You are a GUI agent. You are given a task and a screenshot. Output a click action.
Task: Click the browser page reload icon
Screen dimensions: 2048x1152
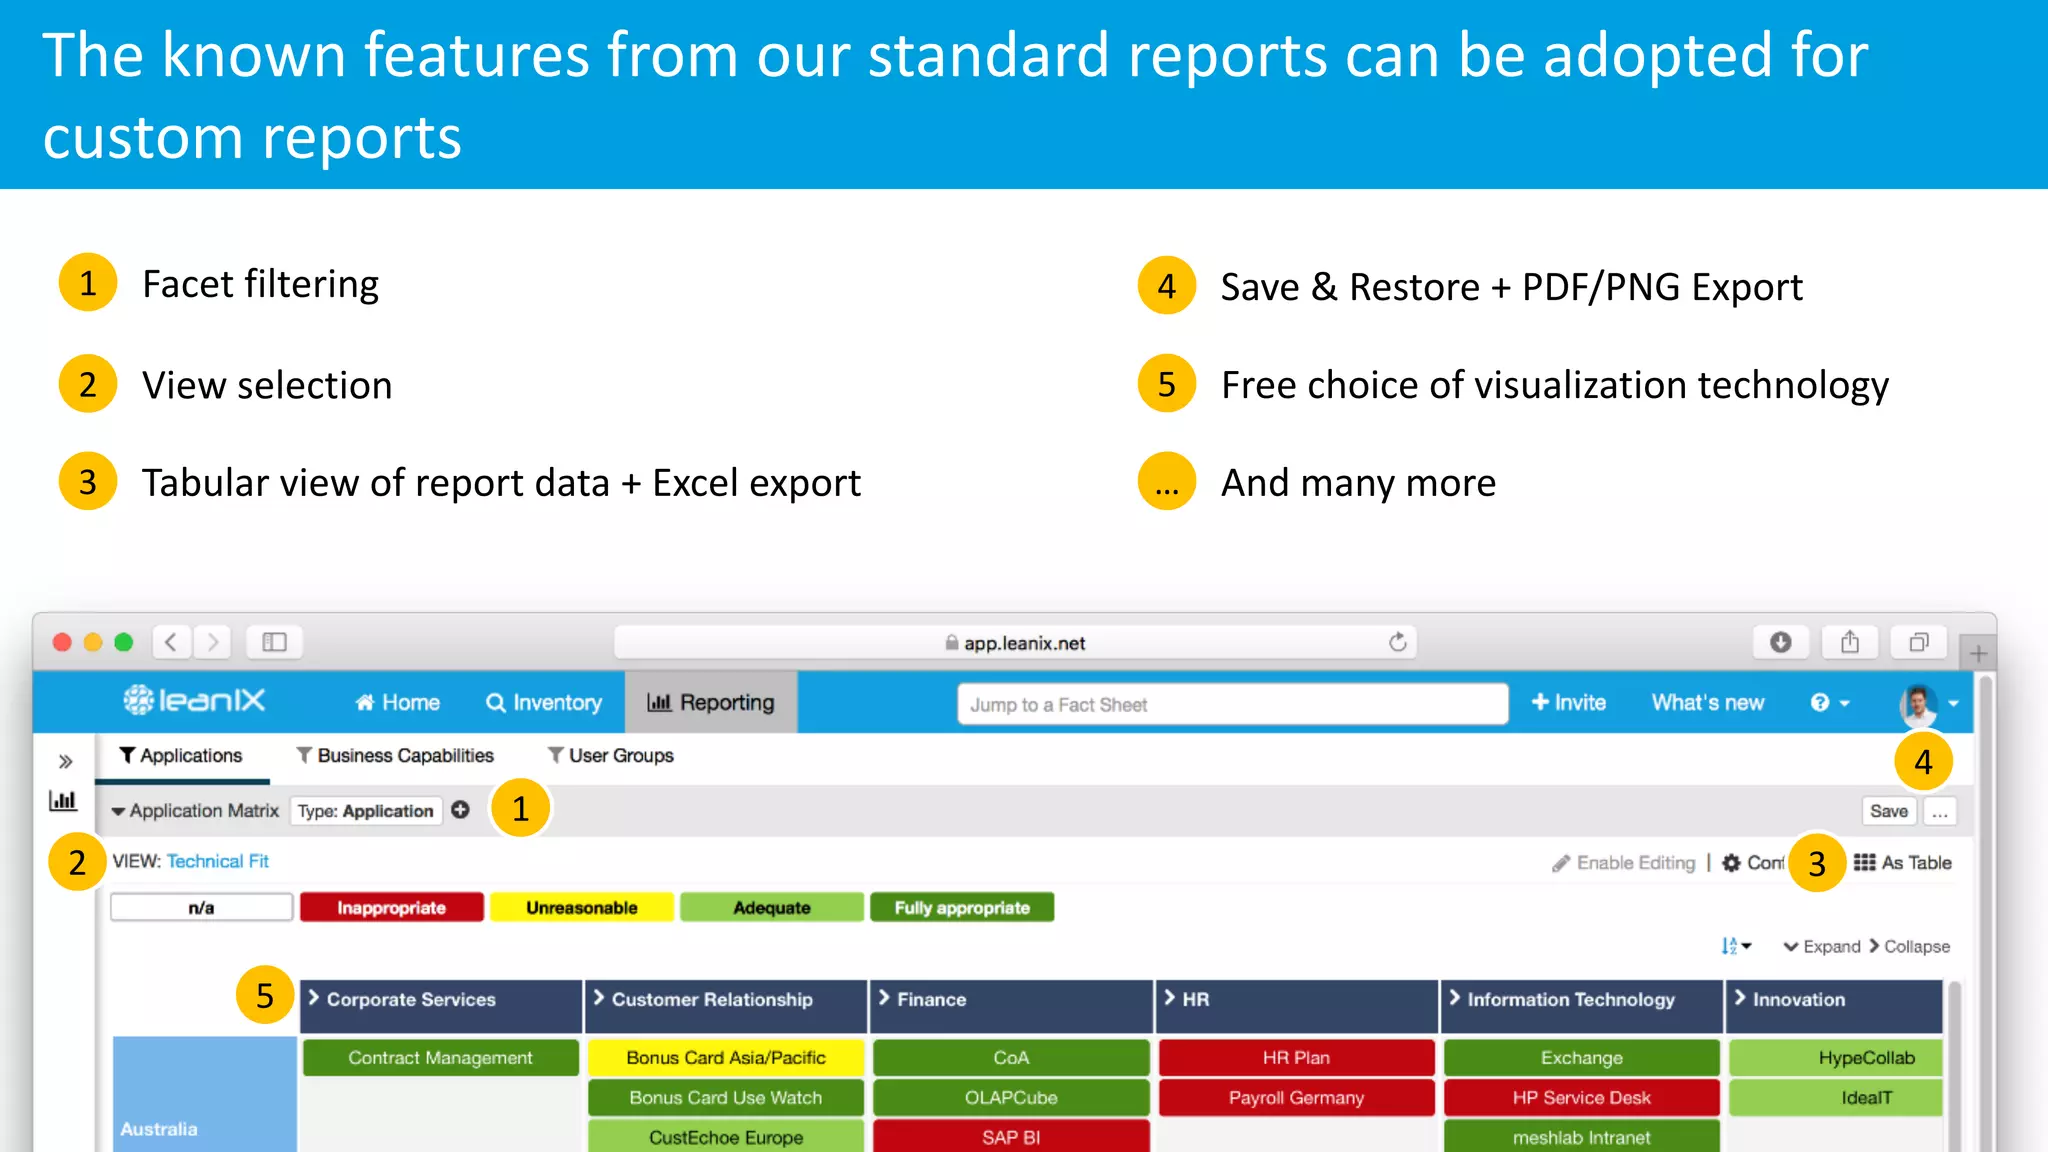[x=1397, y=642]
